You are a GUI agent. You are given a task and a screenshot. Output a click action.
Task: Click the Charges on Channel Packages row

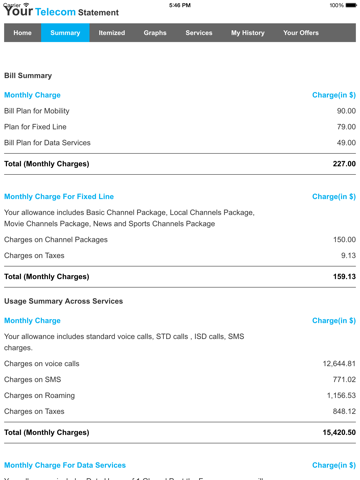(180, 240)
